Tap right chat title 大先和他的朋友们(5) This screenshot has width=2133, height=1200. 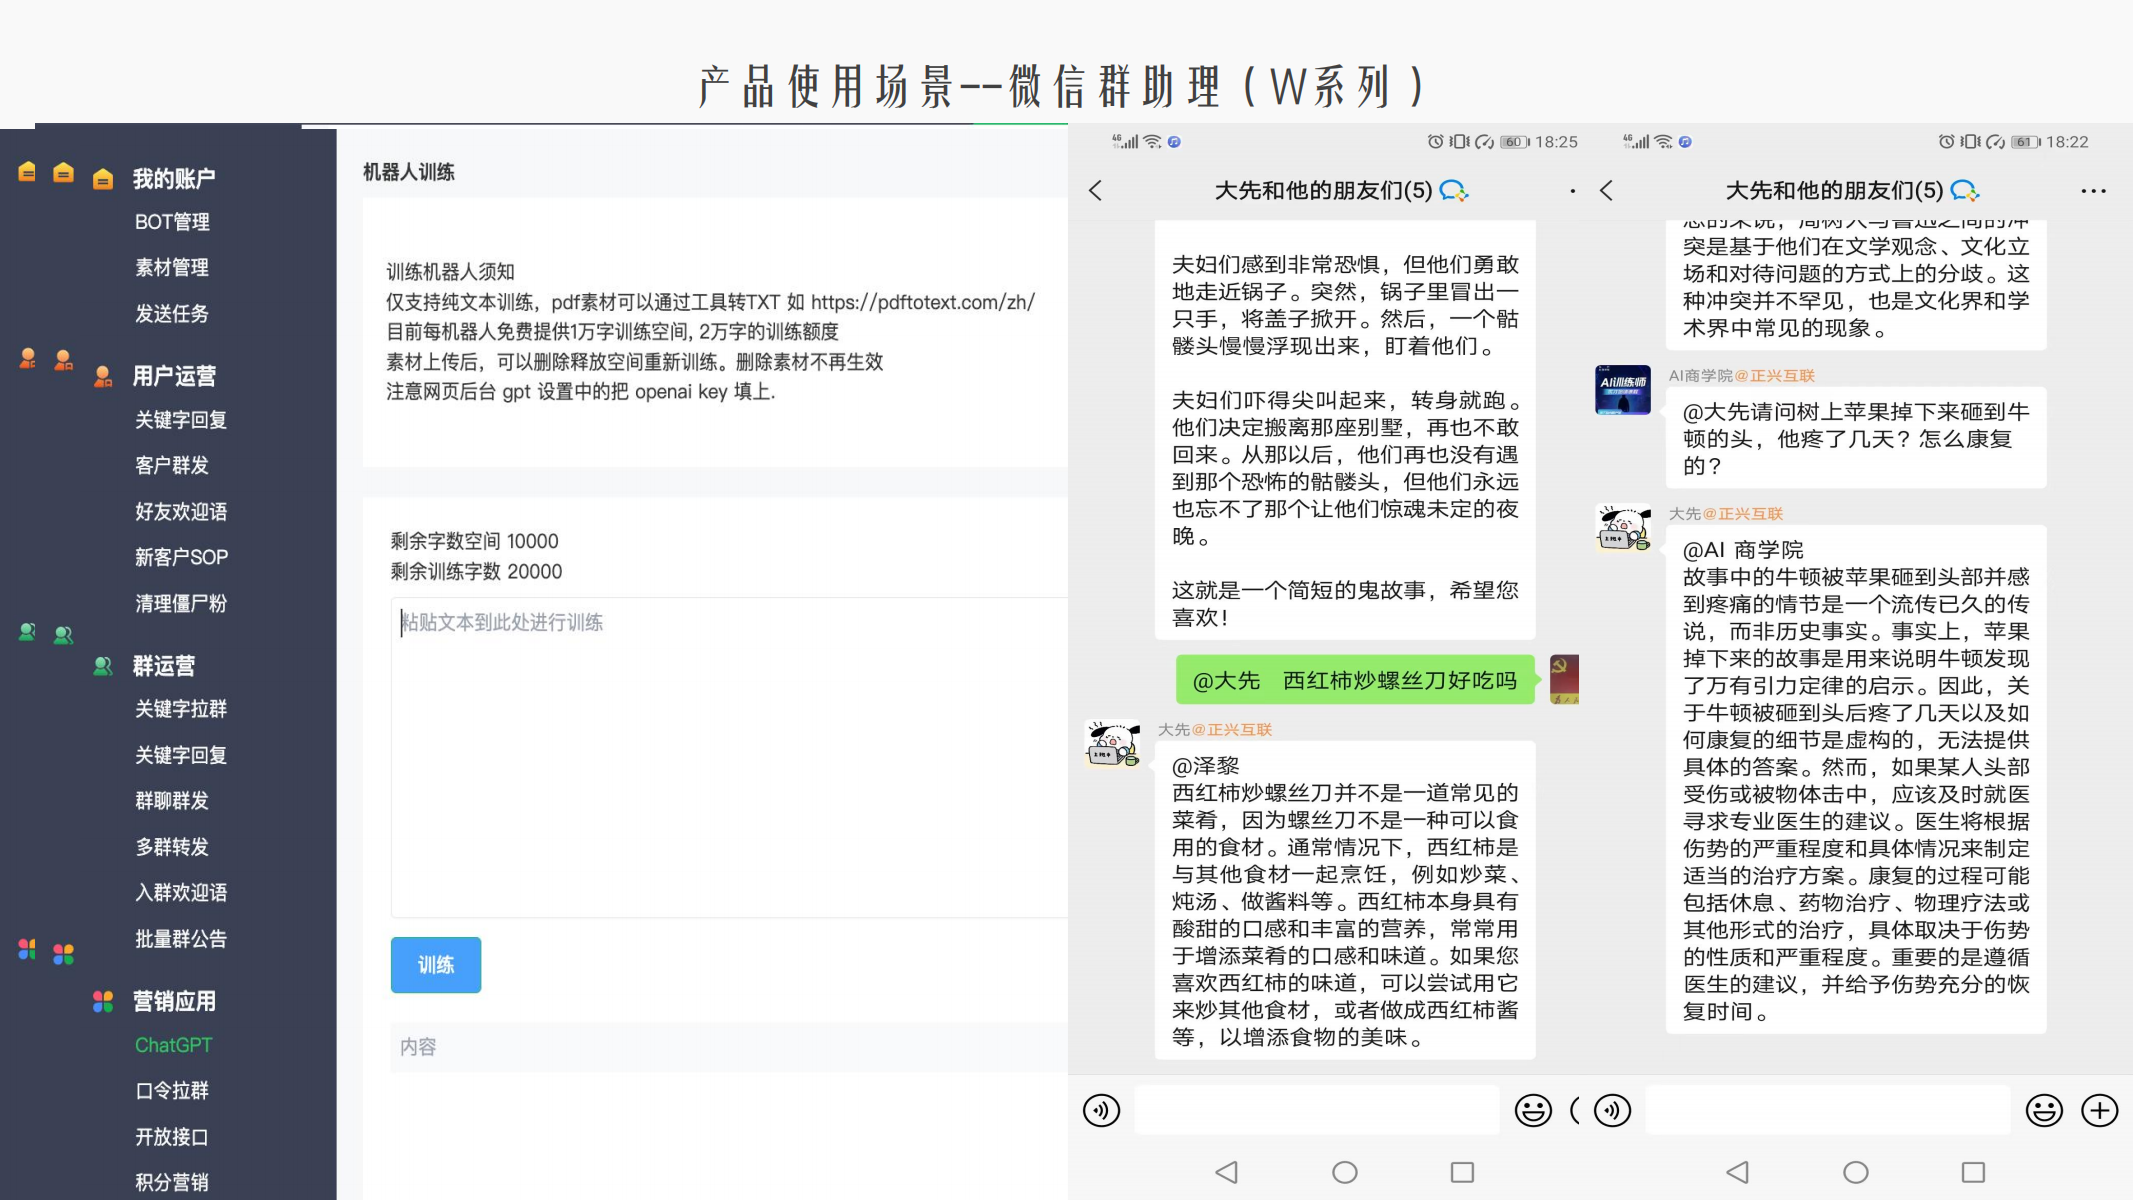pyautogui.click(x=1835, y=191)
